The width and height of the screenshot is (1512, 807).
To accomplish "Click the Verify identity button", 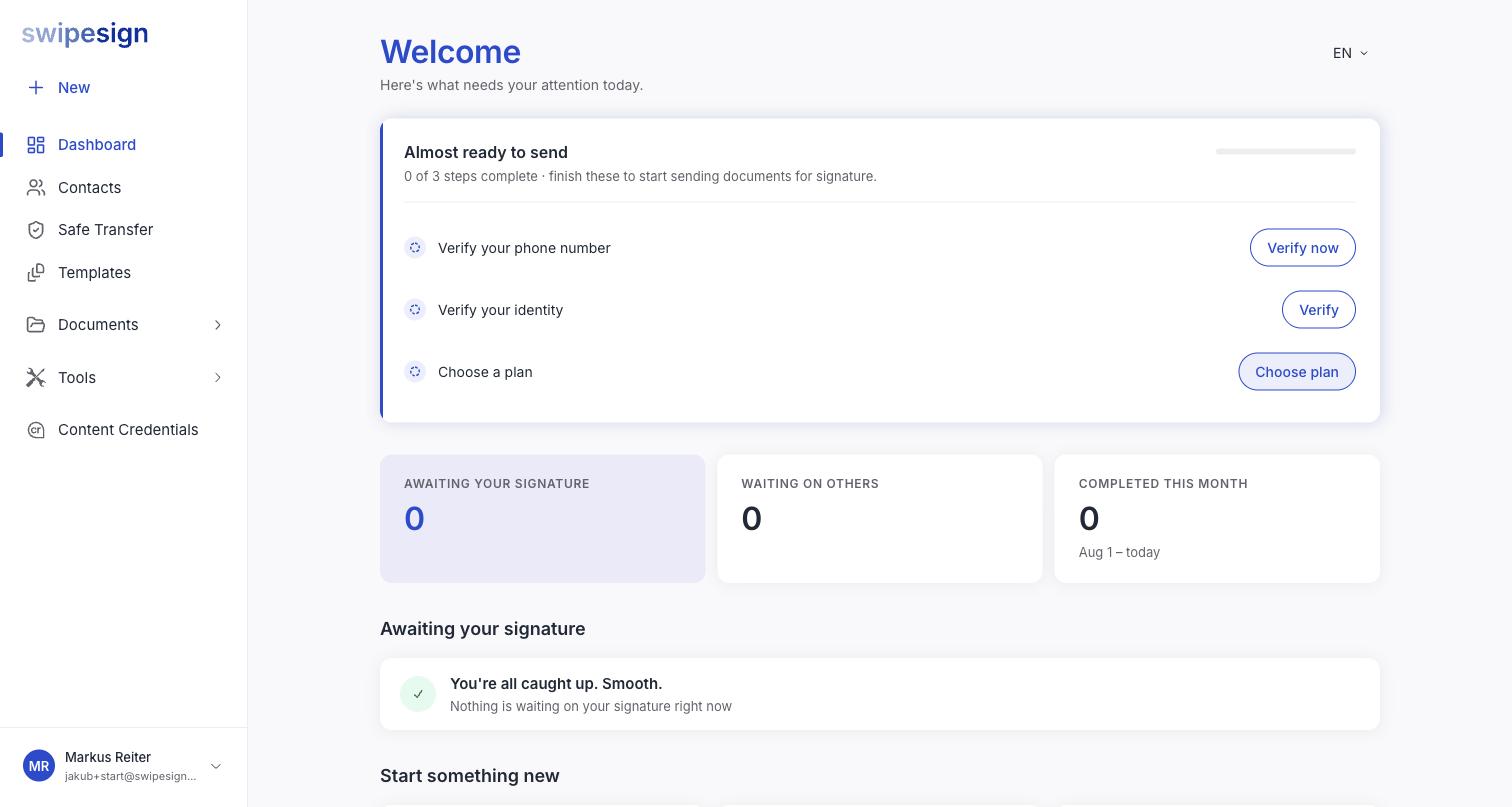I will [1318, 310].
